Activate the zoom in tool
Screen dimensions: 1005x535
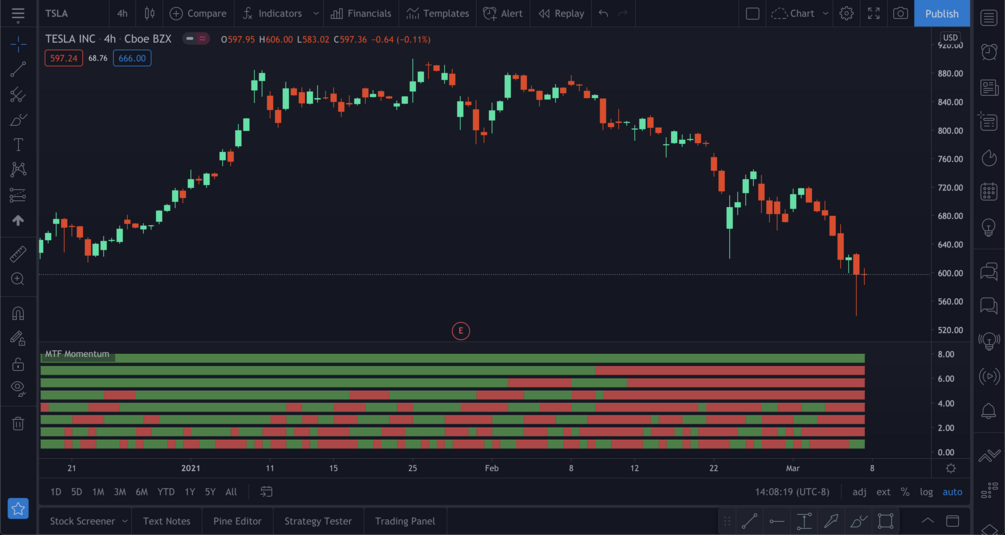(18, 279)
